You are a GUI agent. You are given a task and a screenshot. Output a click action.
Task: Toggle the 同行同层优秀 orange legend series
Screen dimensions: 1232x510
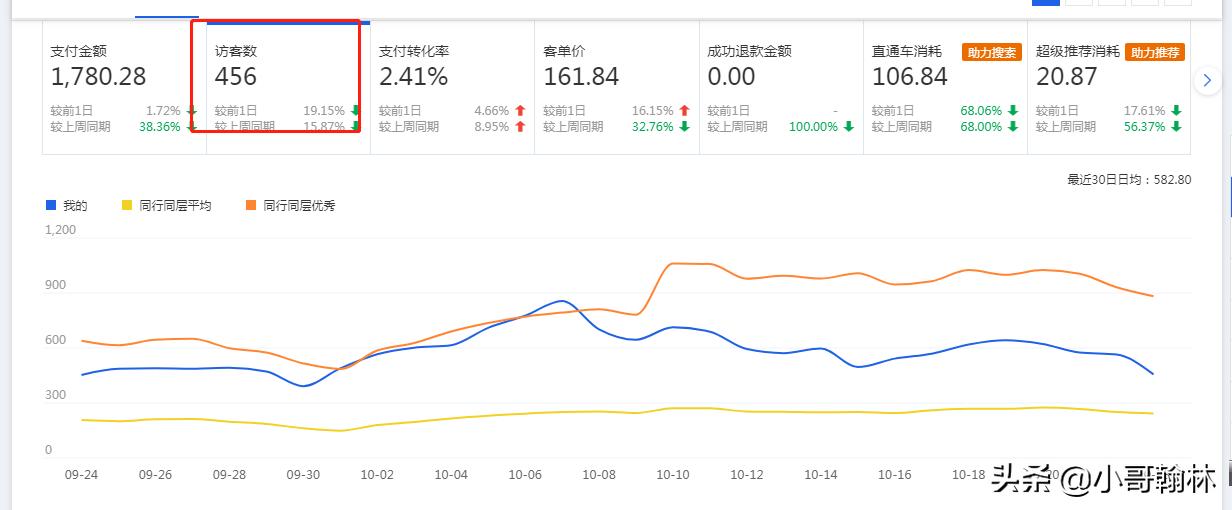pyautogui.click(x=290, y=206)
